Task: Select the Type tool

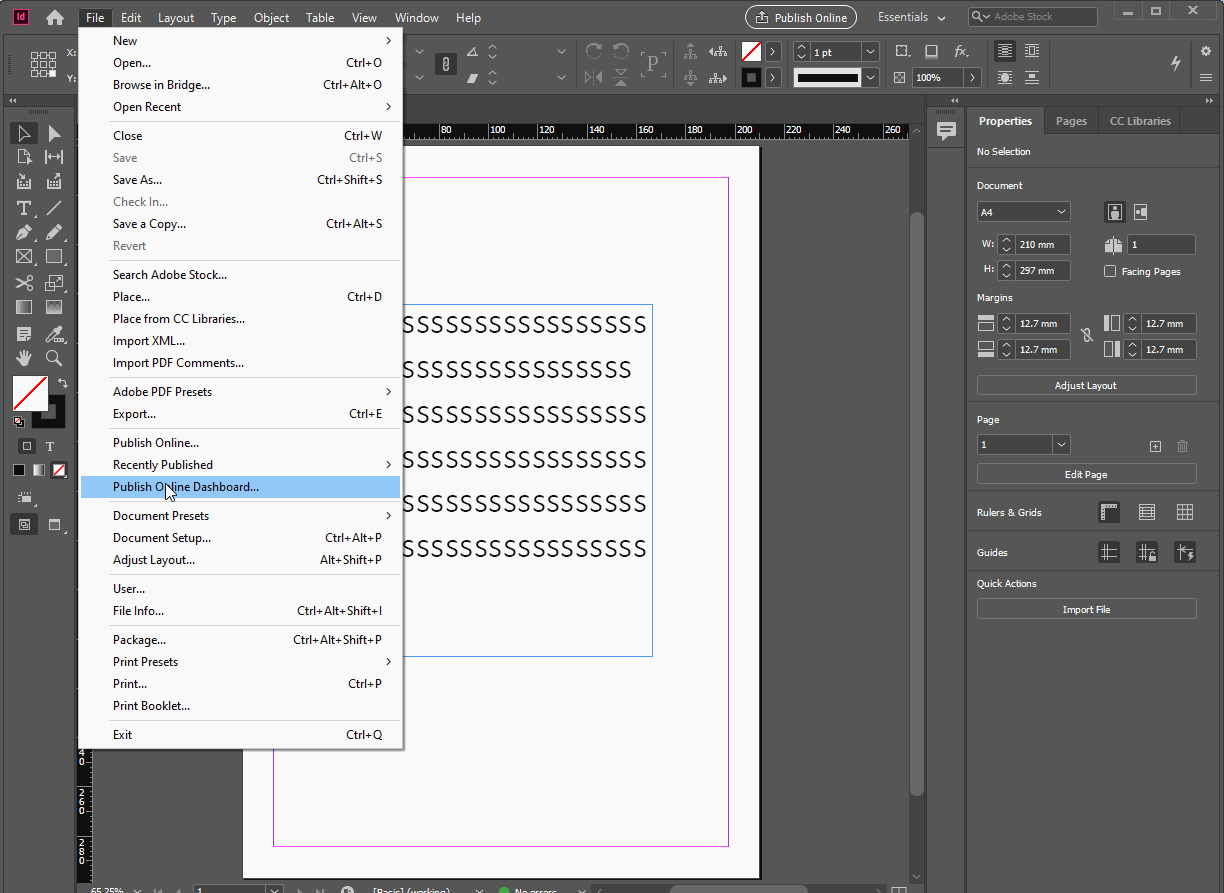Action: click(x=24, y=208)
